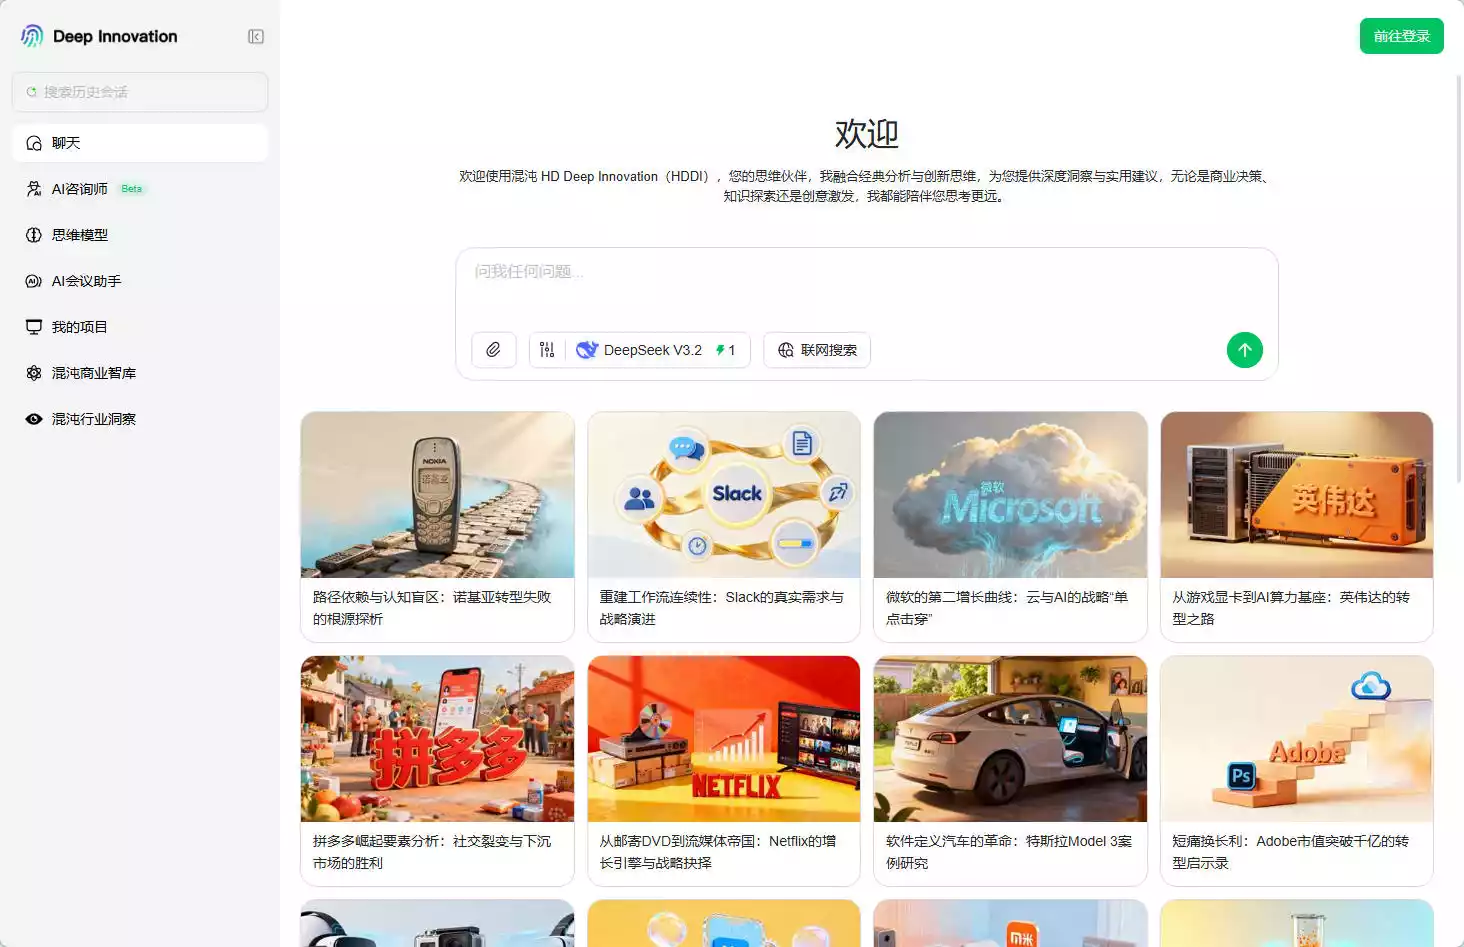This screenshot has height=947, width=1464.
Task: Open 混沌行业洞察 from the sidebar
Action: point(140,419)
